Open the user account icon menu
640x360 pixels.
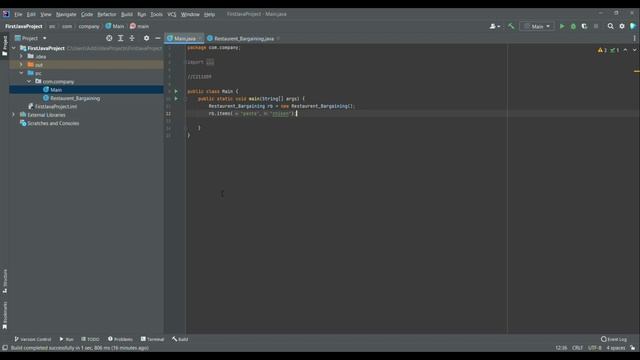(x=494, y=26)
